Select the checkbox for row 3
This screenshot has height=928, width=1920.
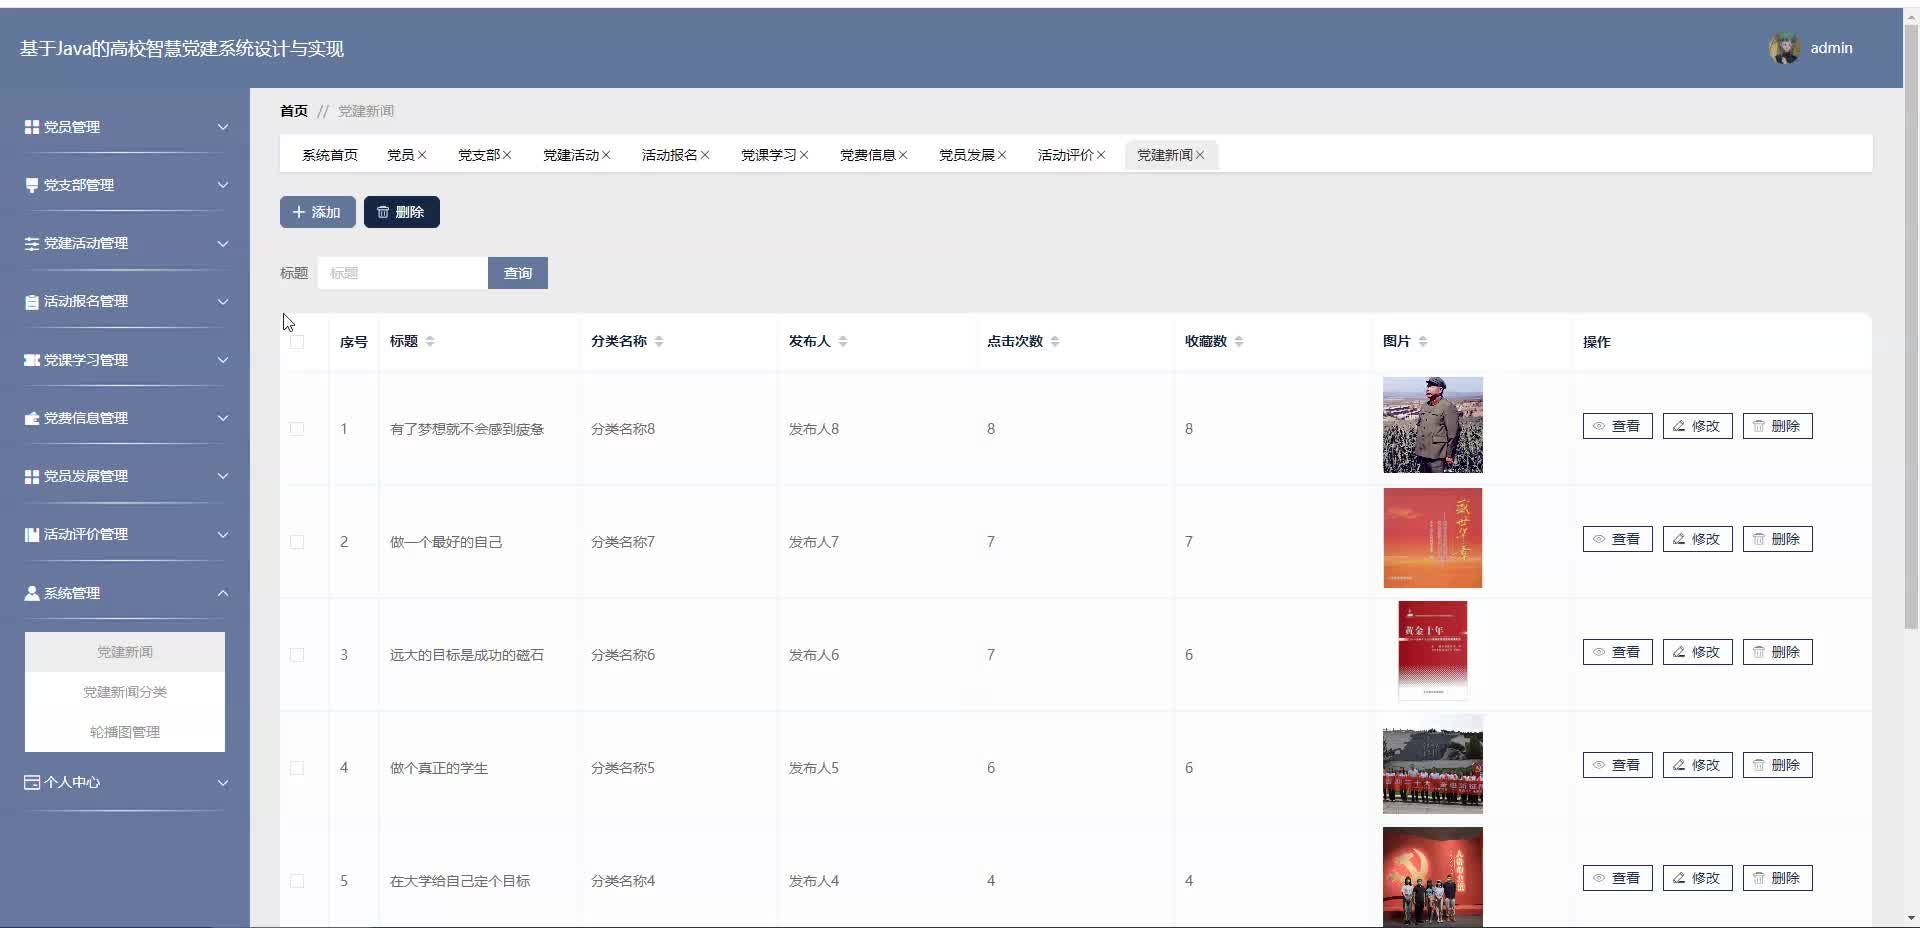(297, 655)
